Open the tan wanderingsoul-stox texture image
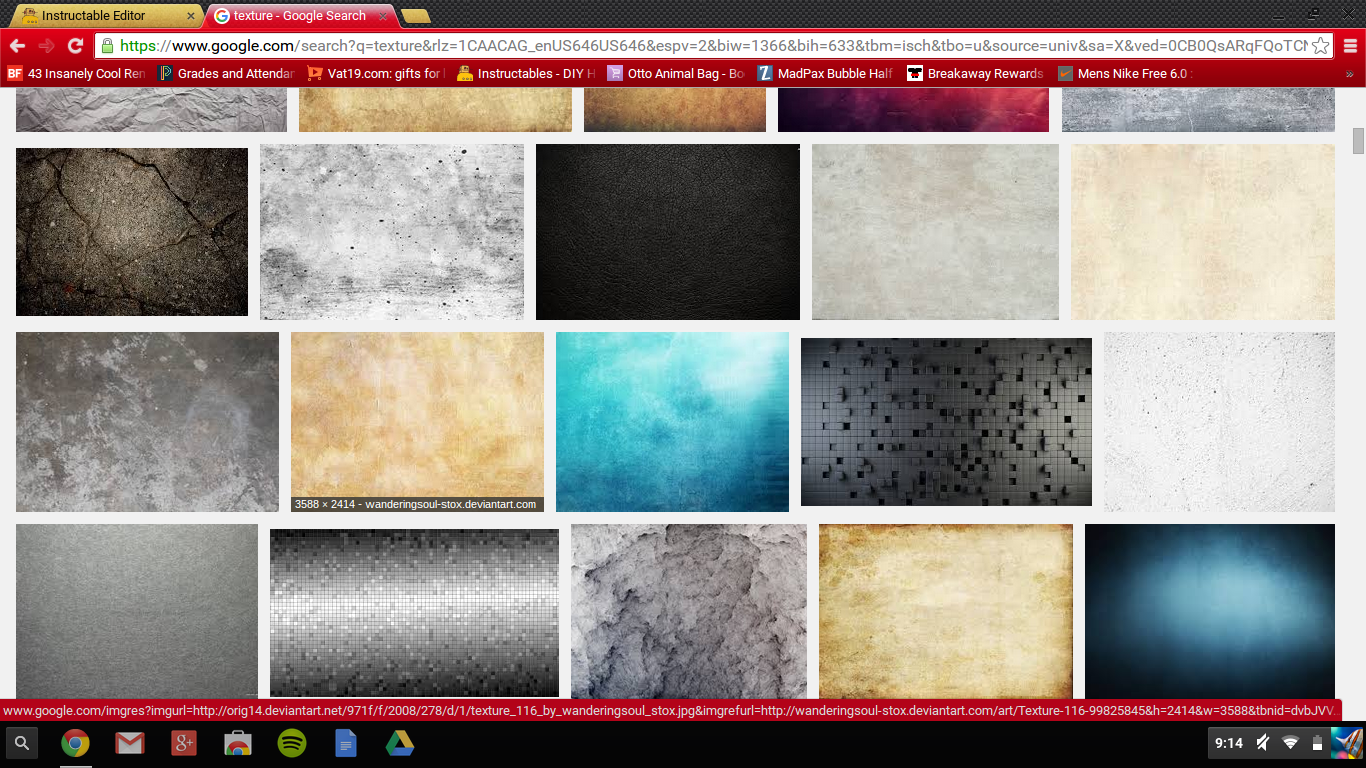 [x=417, y=422]
